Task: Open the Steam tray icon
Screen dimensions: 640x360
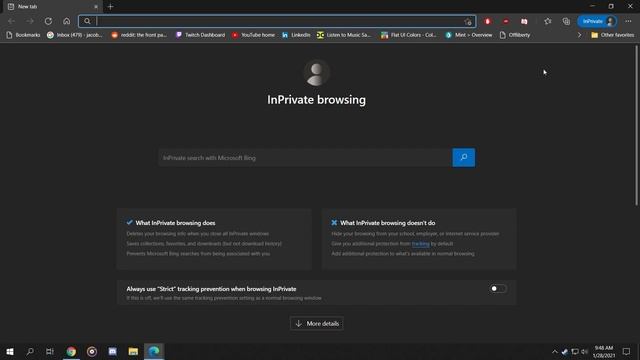Action: click(x=564, y=352)
